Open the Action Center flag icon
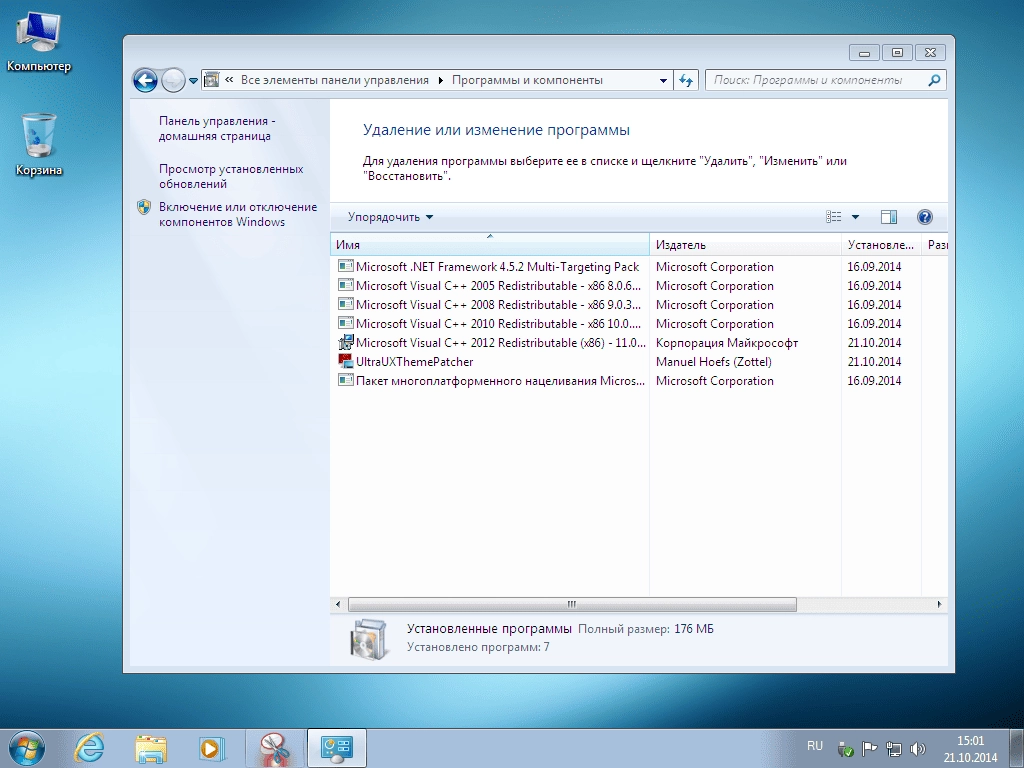This screenshot has width=1024, height=768. pos(869,748)
